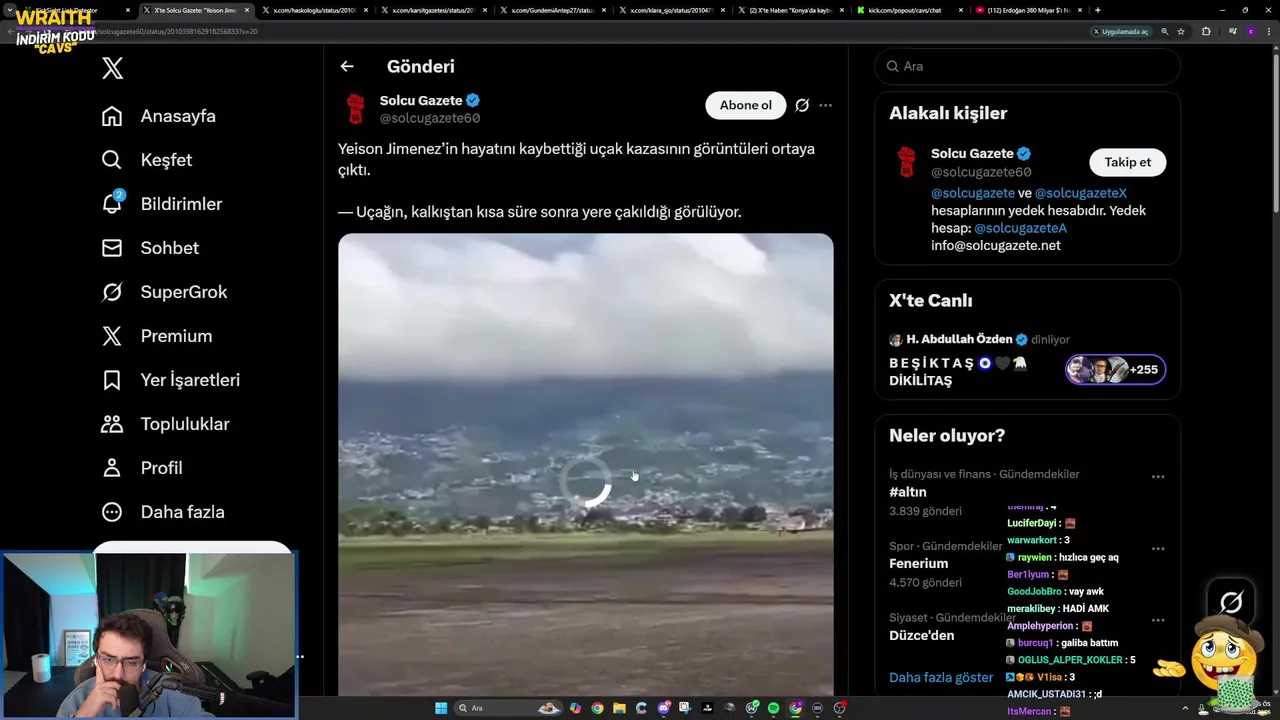Click the floating Grok button
1280x720 pixels.
point(1231,602)
